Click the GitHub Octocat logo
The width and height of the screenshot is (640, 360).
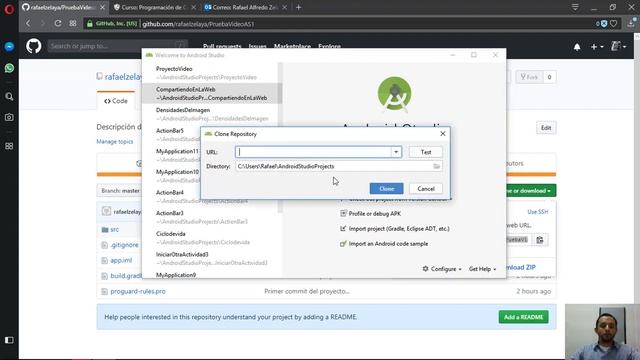click(34, 46)
